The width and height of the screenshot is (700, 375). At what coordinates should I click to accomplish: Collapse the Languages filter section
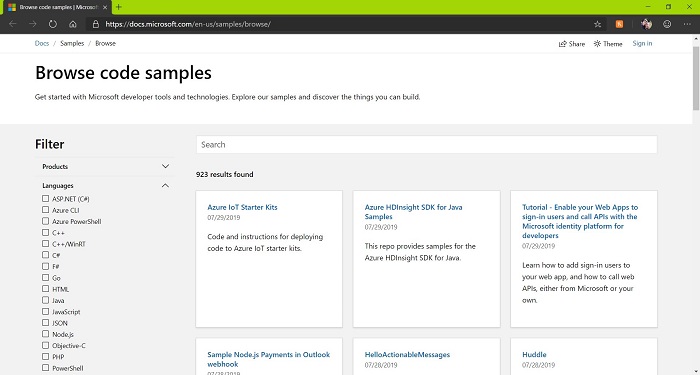(x=105, y=186)
